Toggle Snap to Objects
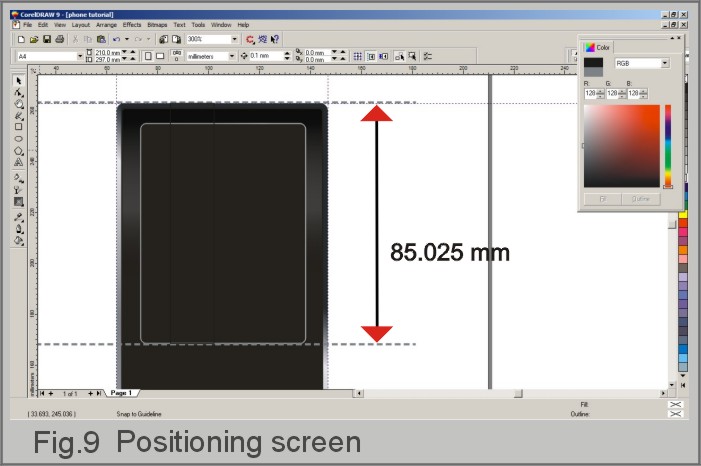 tap(383, 56)
